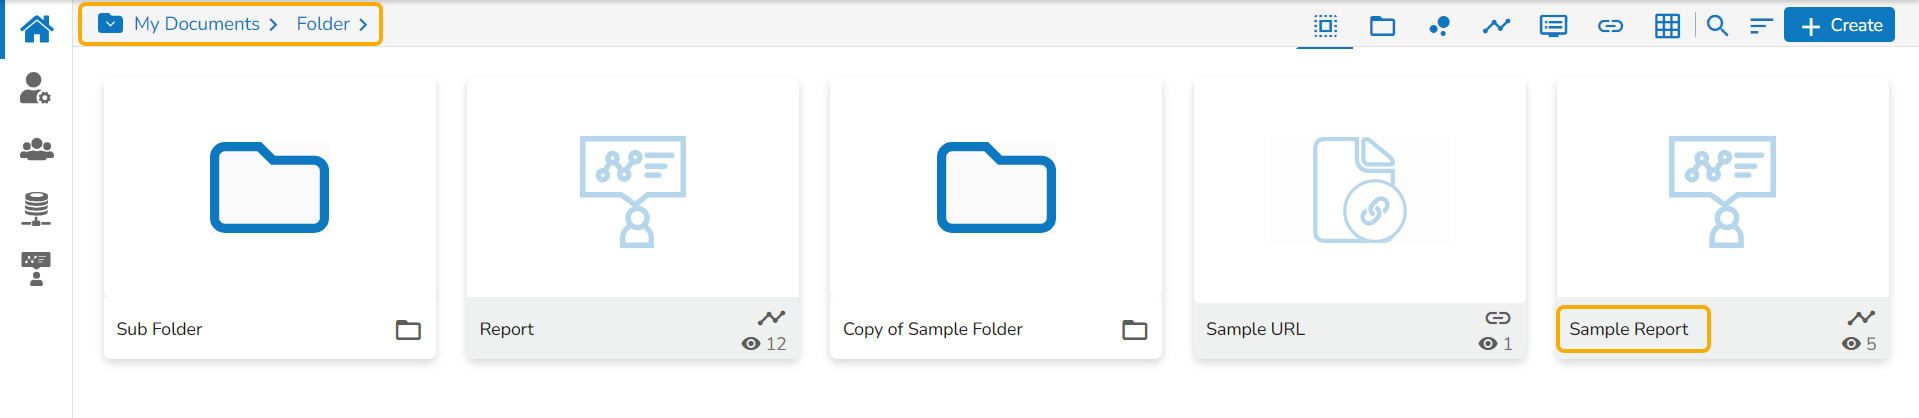1919x418 pixels.
Task: Filter by line chart reports icon
Action: coord(1496,26)
